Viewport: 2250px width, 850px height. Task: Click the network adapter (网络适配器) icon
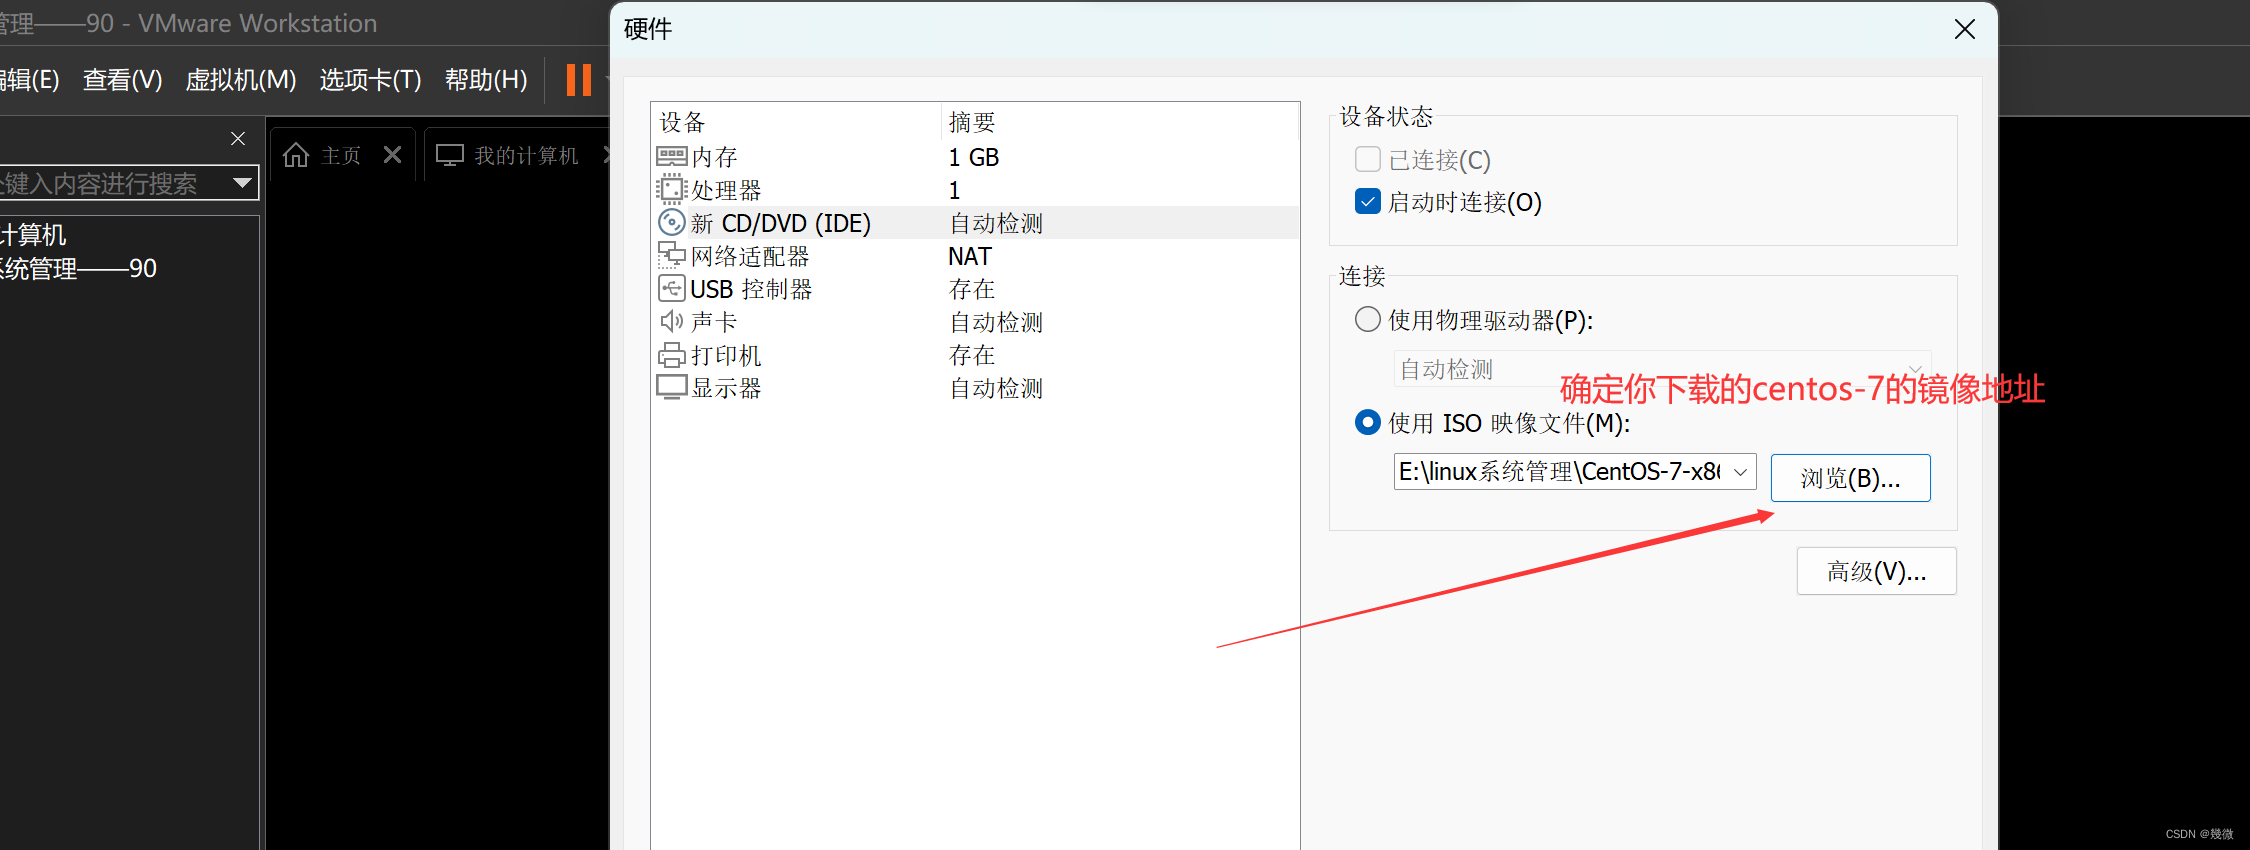coord(671,256)
